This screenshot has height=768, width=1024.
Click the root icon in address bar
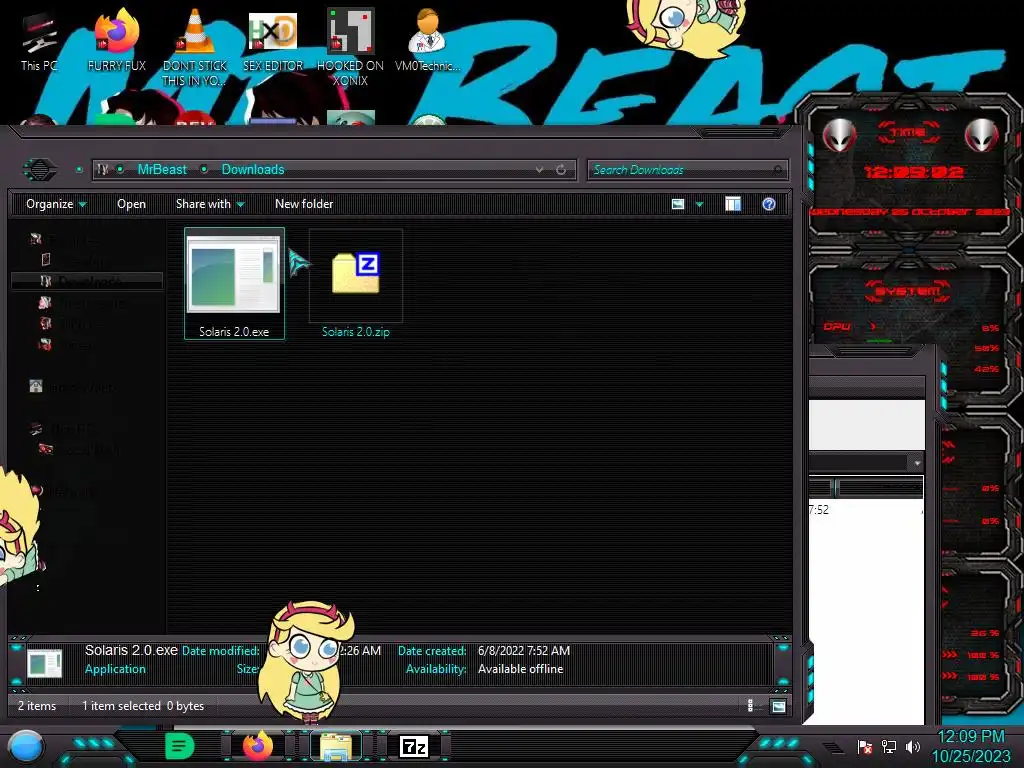pyautogui.click(x=103, y=170)
